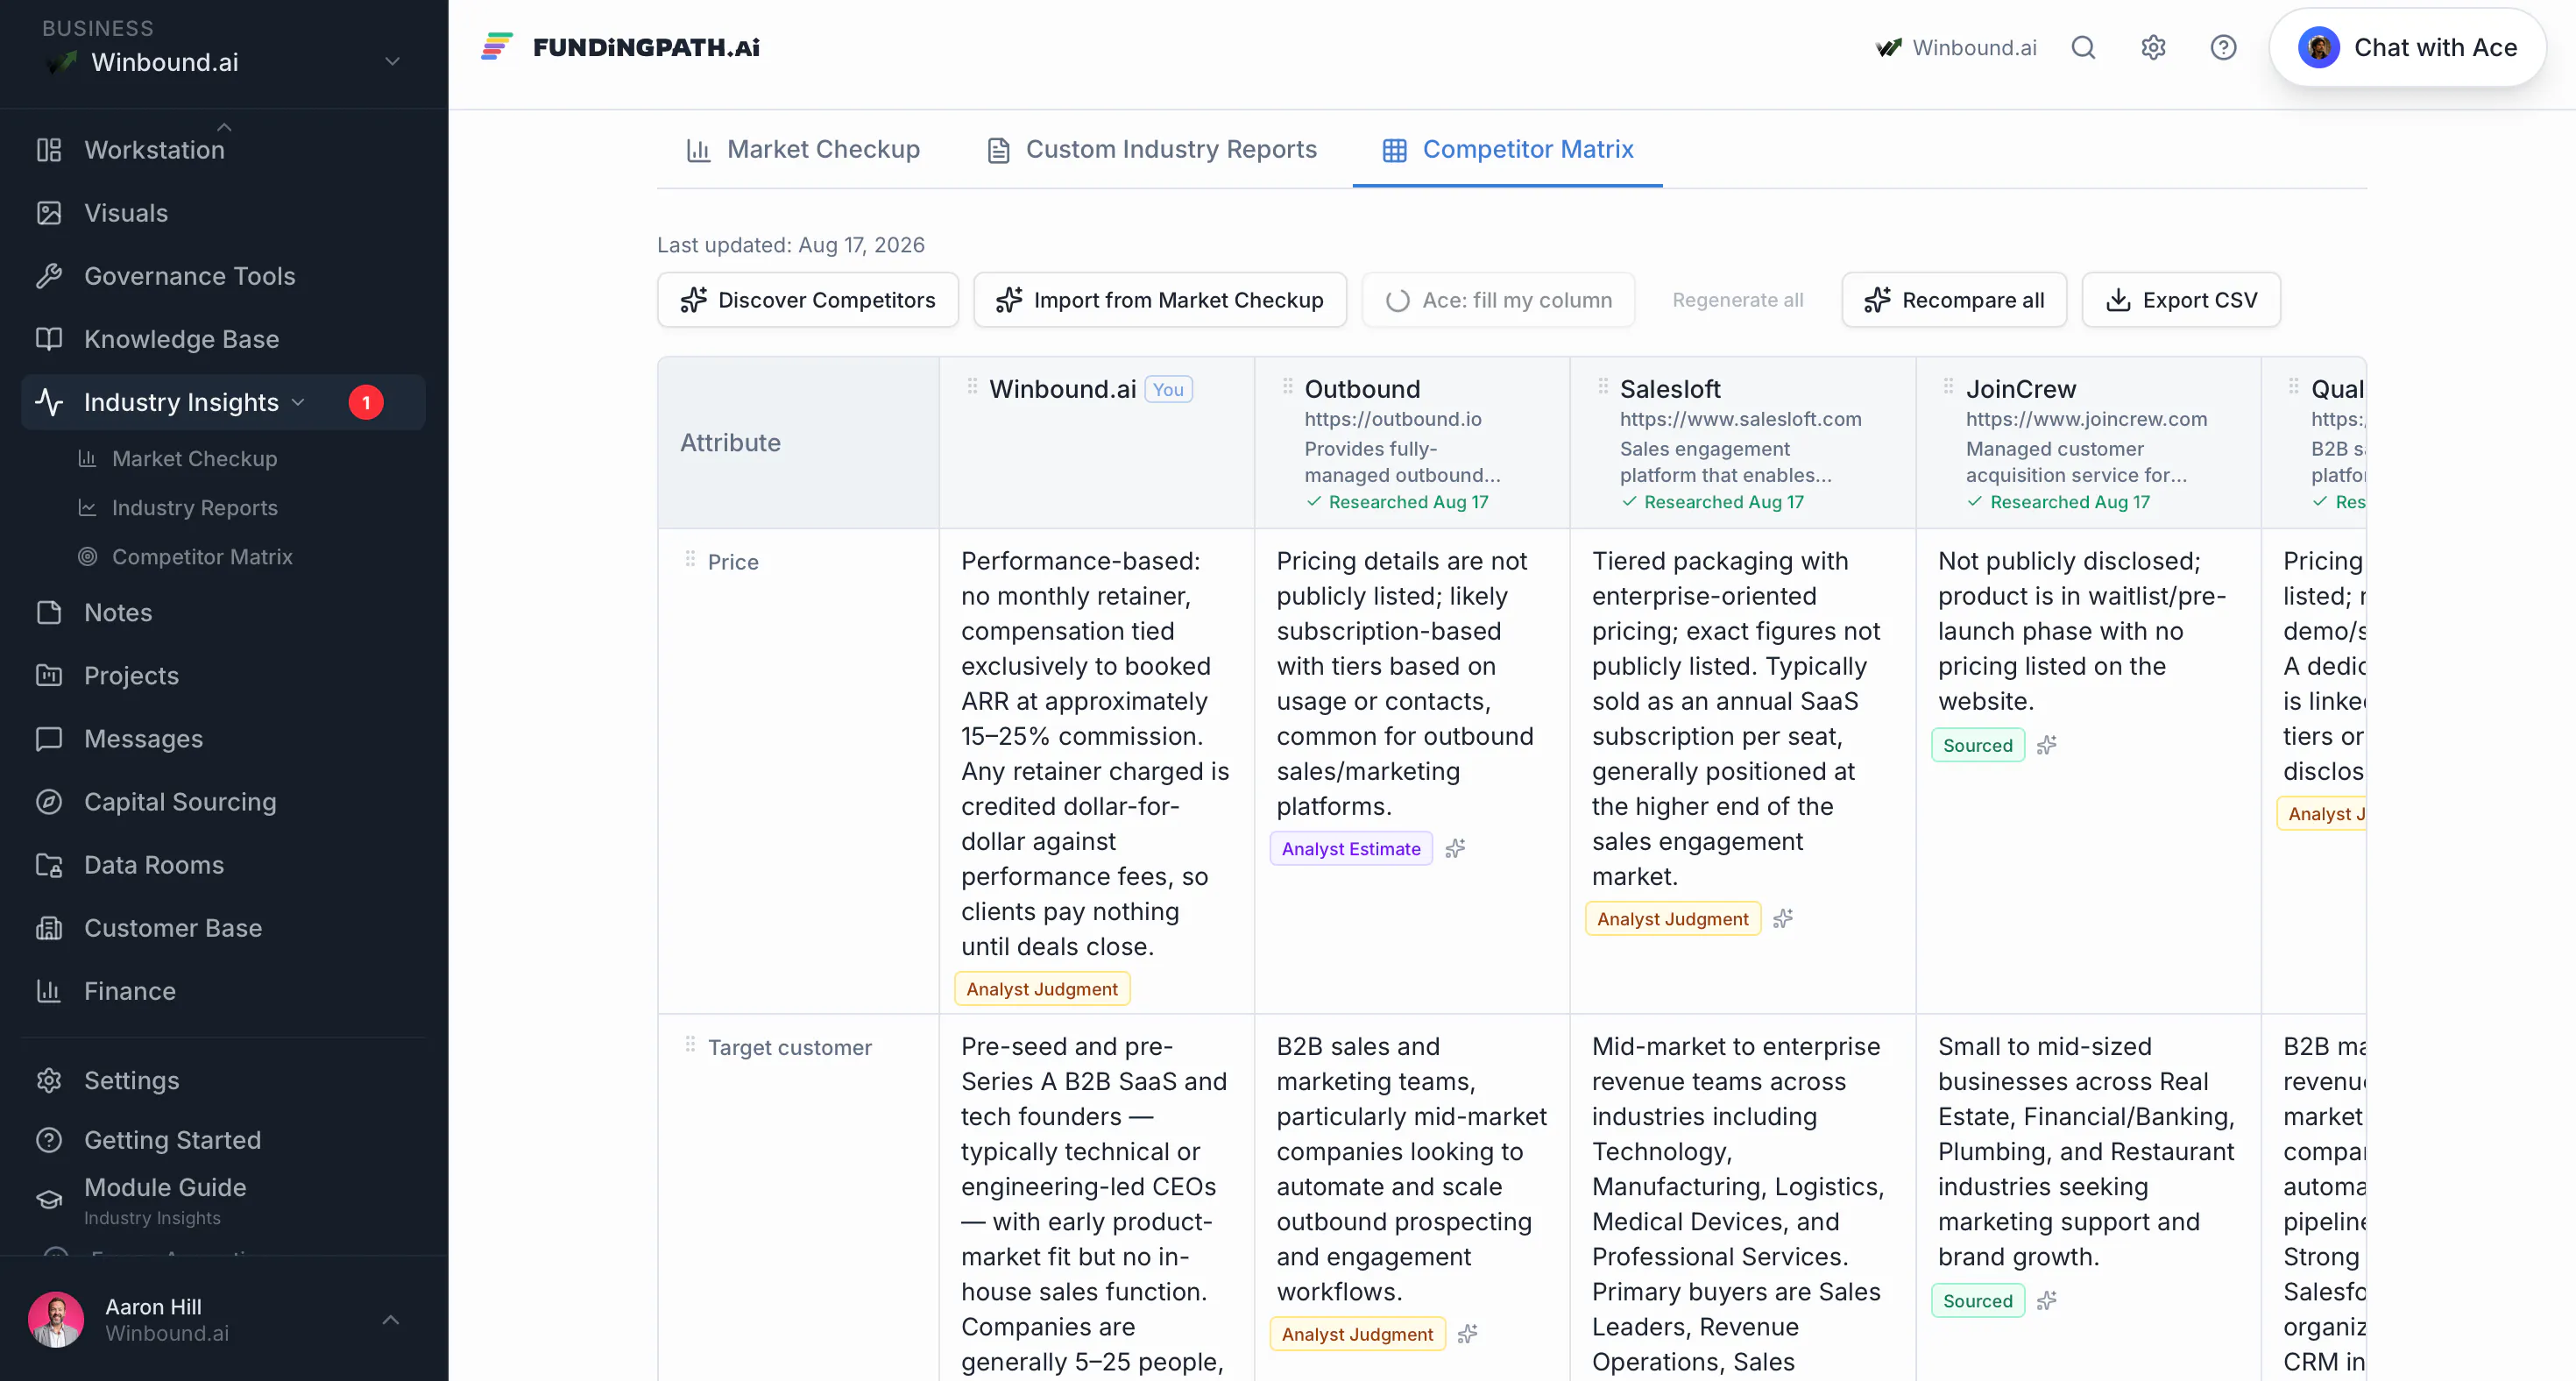Screen dimensions: 2576x1381
Task: Click the FundingPath.ai logo
Action: (x=620, y=47)
